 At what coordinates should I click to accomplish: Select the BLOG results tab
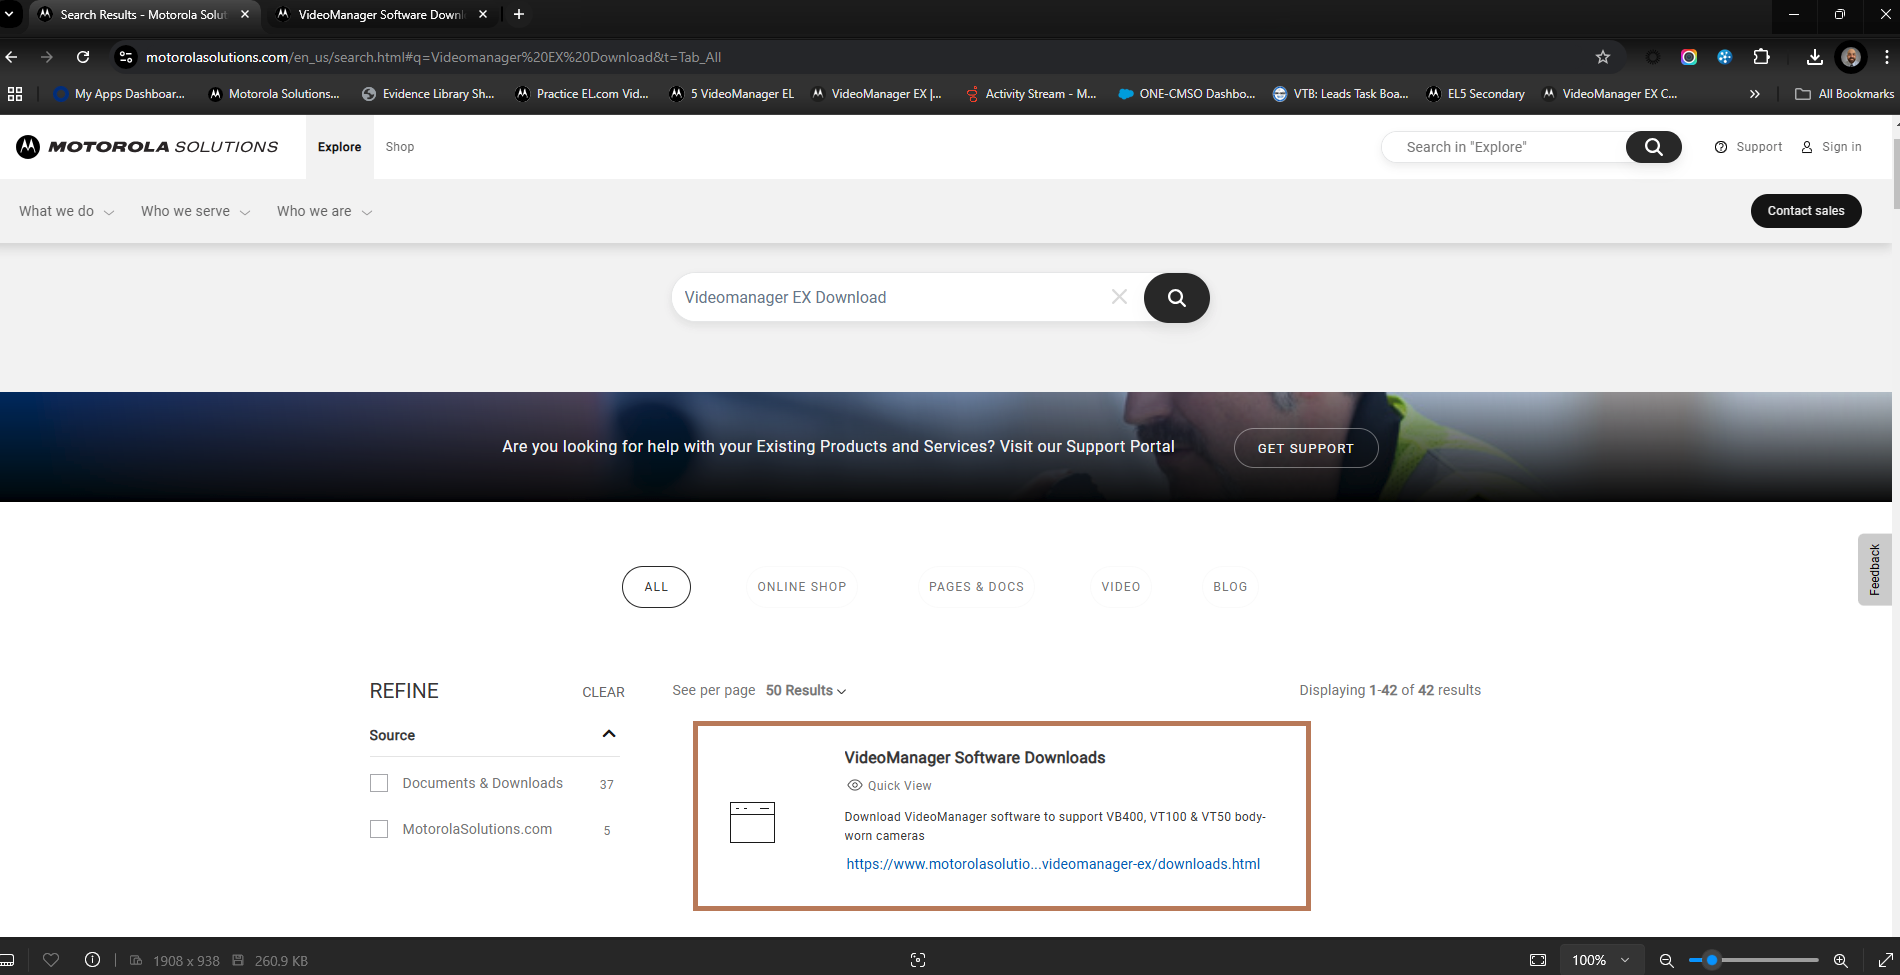pos(1230,587)
